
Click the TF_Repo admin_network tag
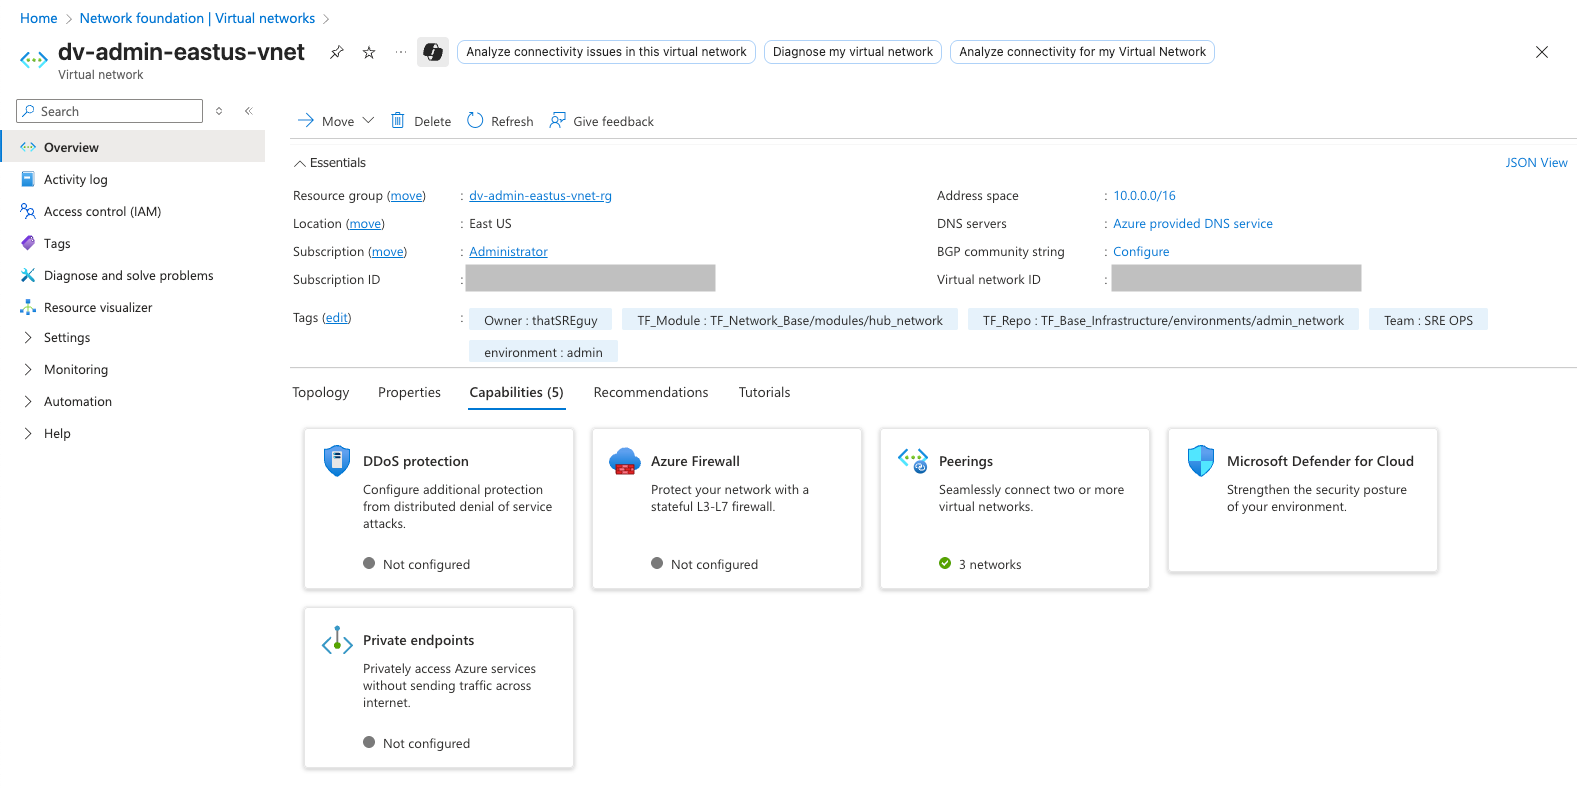pyautogui.click(x=1163, y=320)
